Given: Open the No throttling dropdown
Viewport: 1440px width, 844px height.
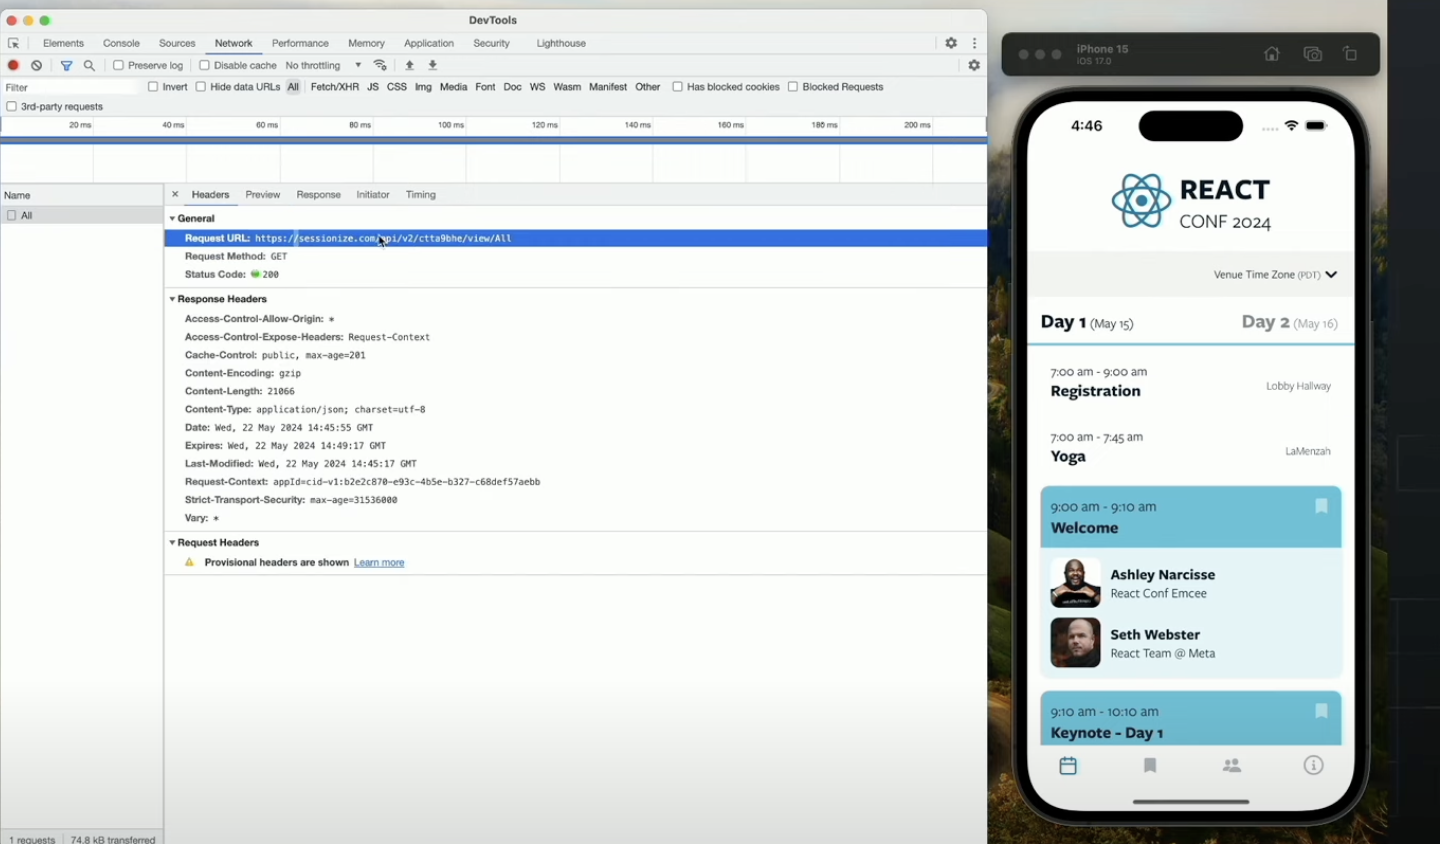Looking at the screenshot, I should click(x=322, y=64).
